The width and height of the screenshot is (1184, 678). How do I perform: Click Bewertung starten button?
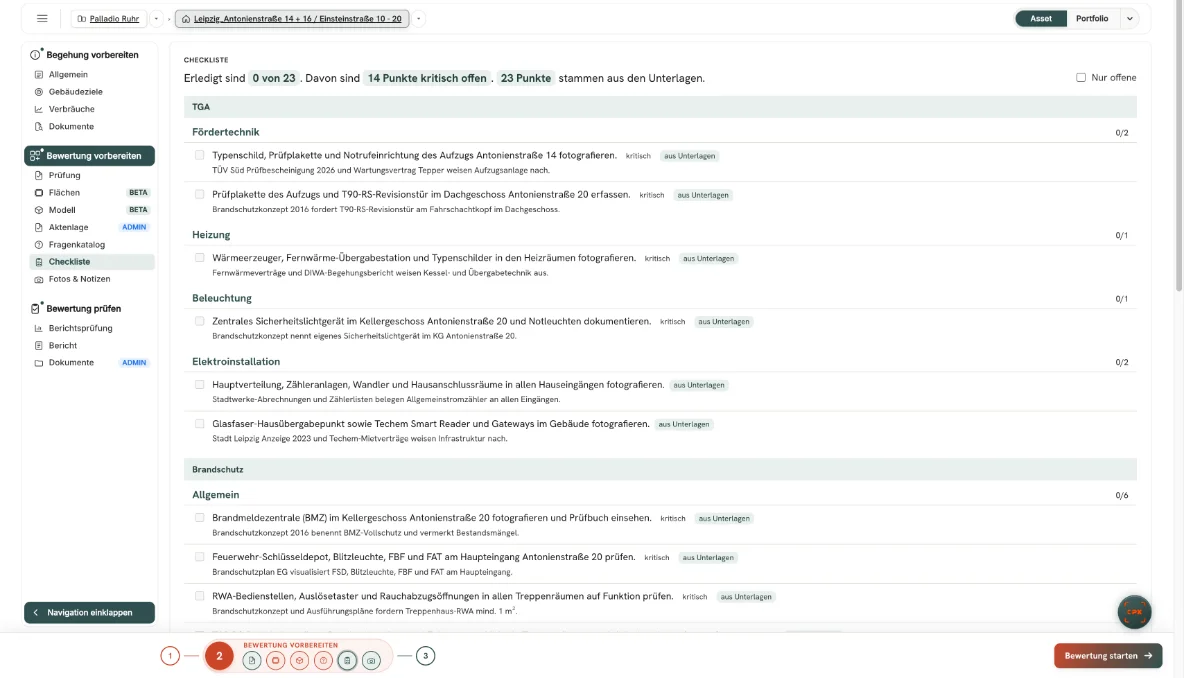coord(1108,656)
